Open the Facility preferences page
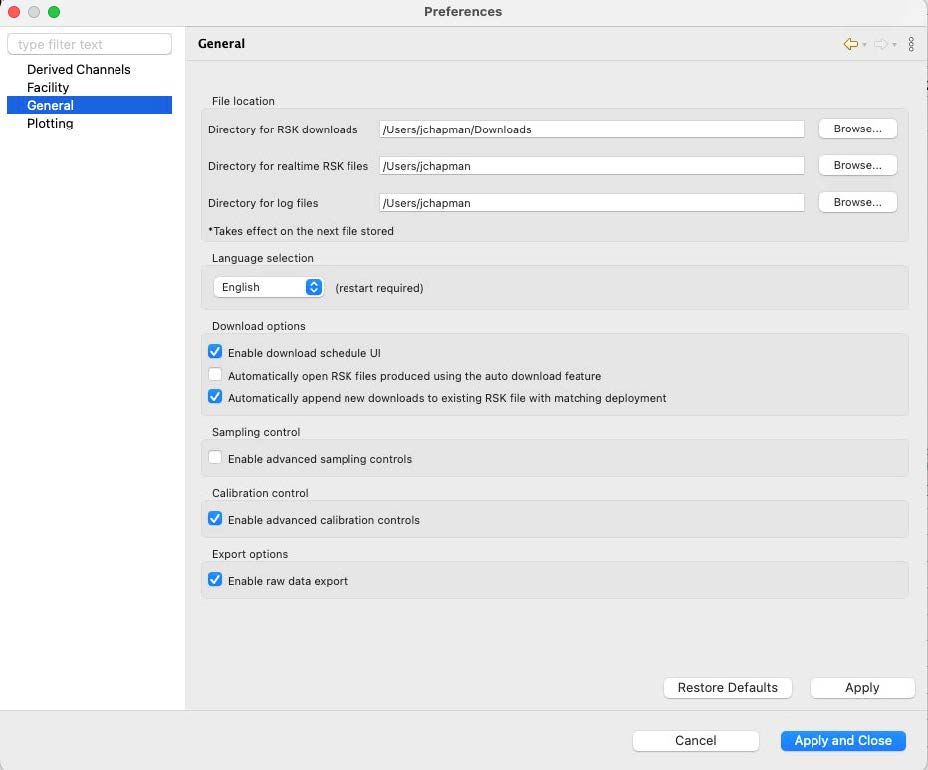 tap(48, 87)
